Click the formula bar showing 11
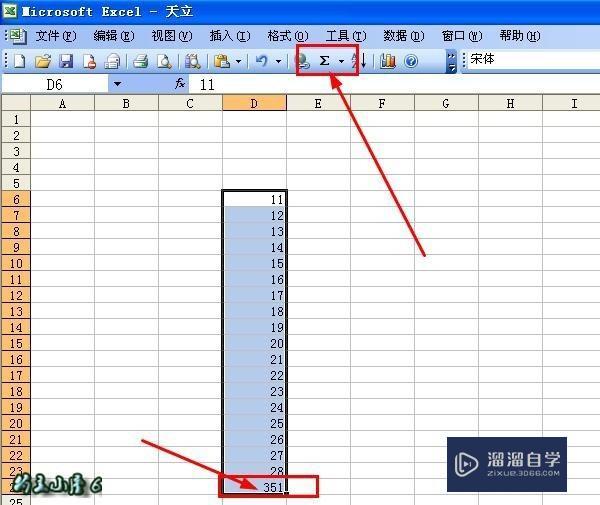This screenshot has width=600, height=505. 394,84
